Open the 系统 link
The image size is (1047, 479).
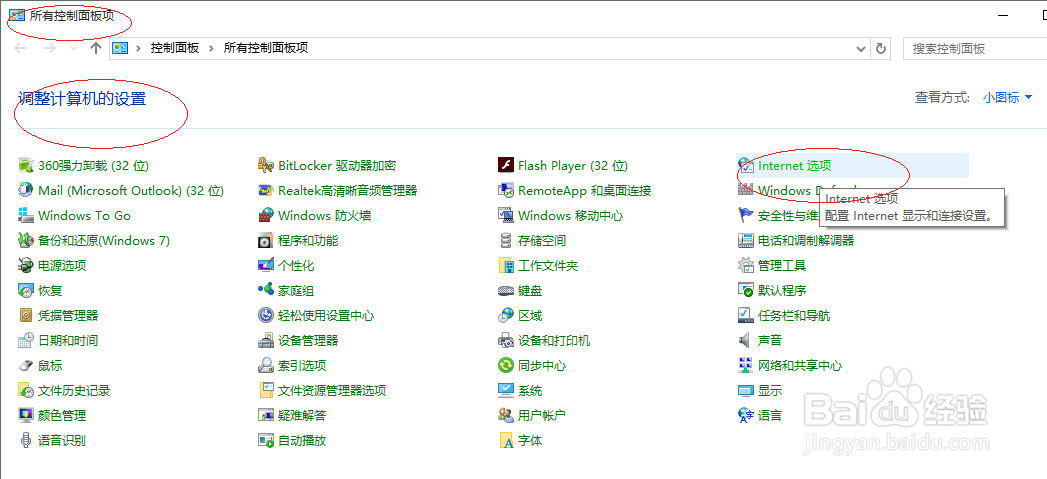(530, 390)
